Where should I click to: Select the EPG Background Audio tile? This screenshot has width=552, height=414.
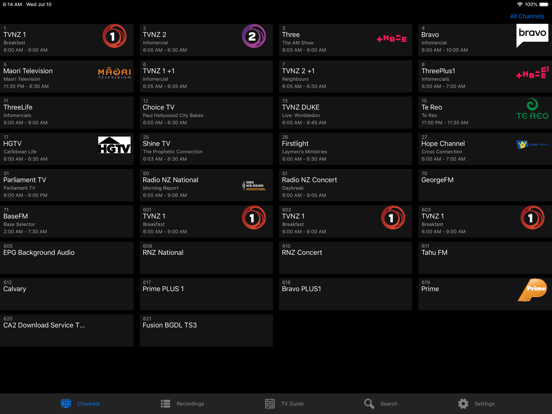(67, 258)
